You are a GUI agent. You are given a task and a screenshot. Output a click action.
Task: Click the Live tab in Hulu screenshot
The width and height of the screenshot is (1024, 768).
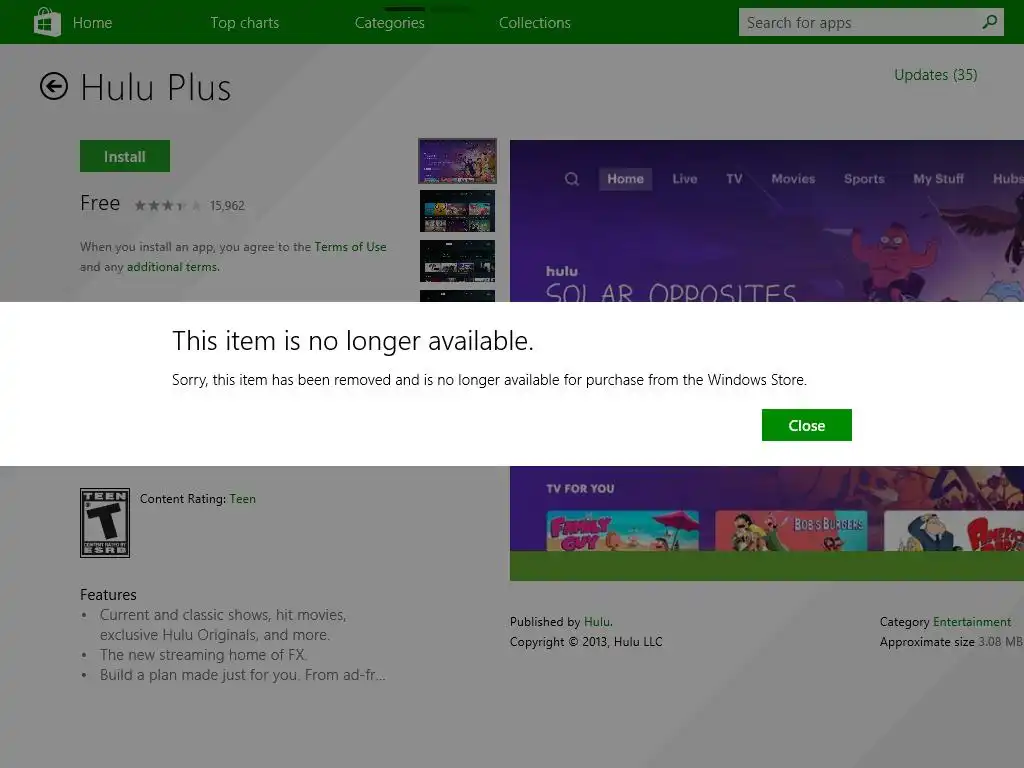[684, 179]
